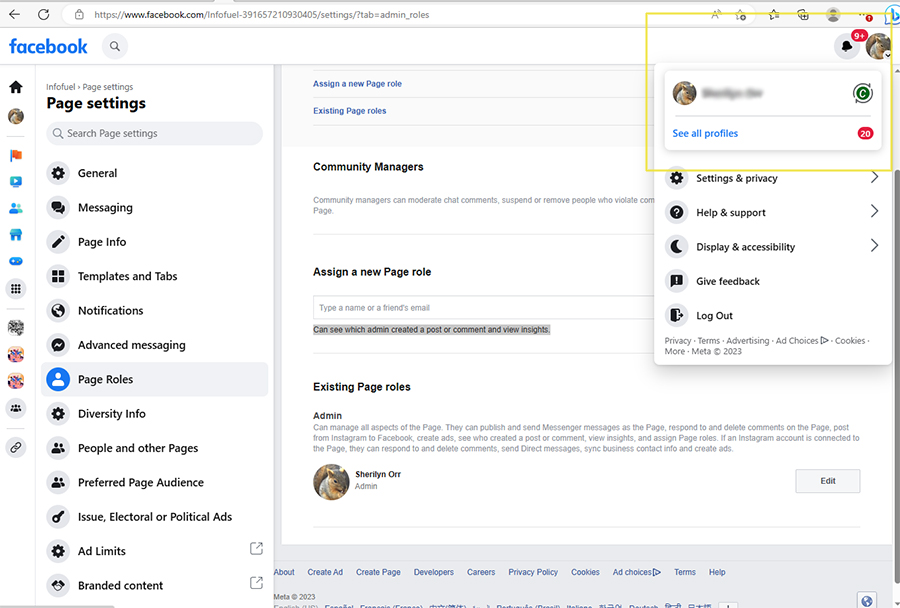Viewport: 900px width, 608px height.
Task: Open the Pages flag icon in sidebar
Action: (16, 156)
